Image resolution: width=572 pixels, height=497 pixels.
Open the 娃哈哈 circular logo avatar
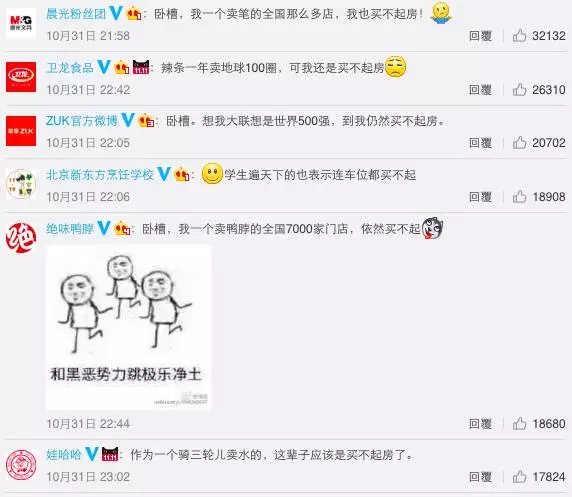point(21,465)
